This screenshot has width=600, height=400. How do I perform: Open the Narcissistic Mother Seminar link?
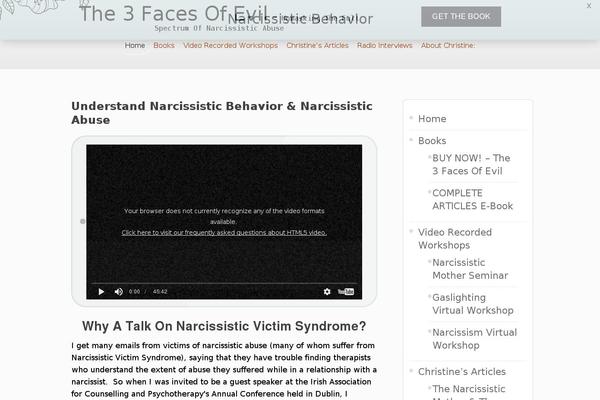click(x=470, y=269)
